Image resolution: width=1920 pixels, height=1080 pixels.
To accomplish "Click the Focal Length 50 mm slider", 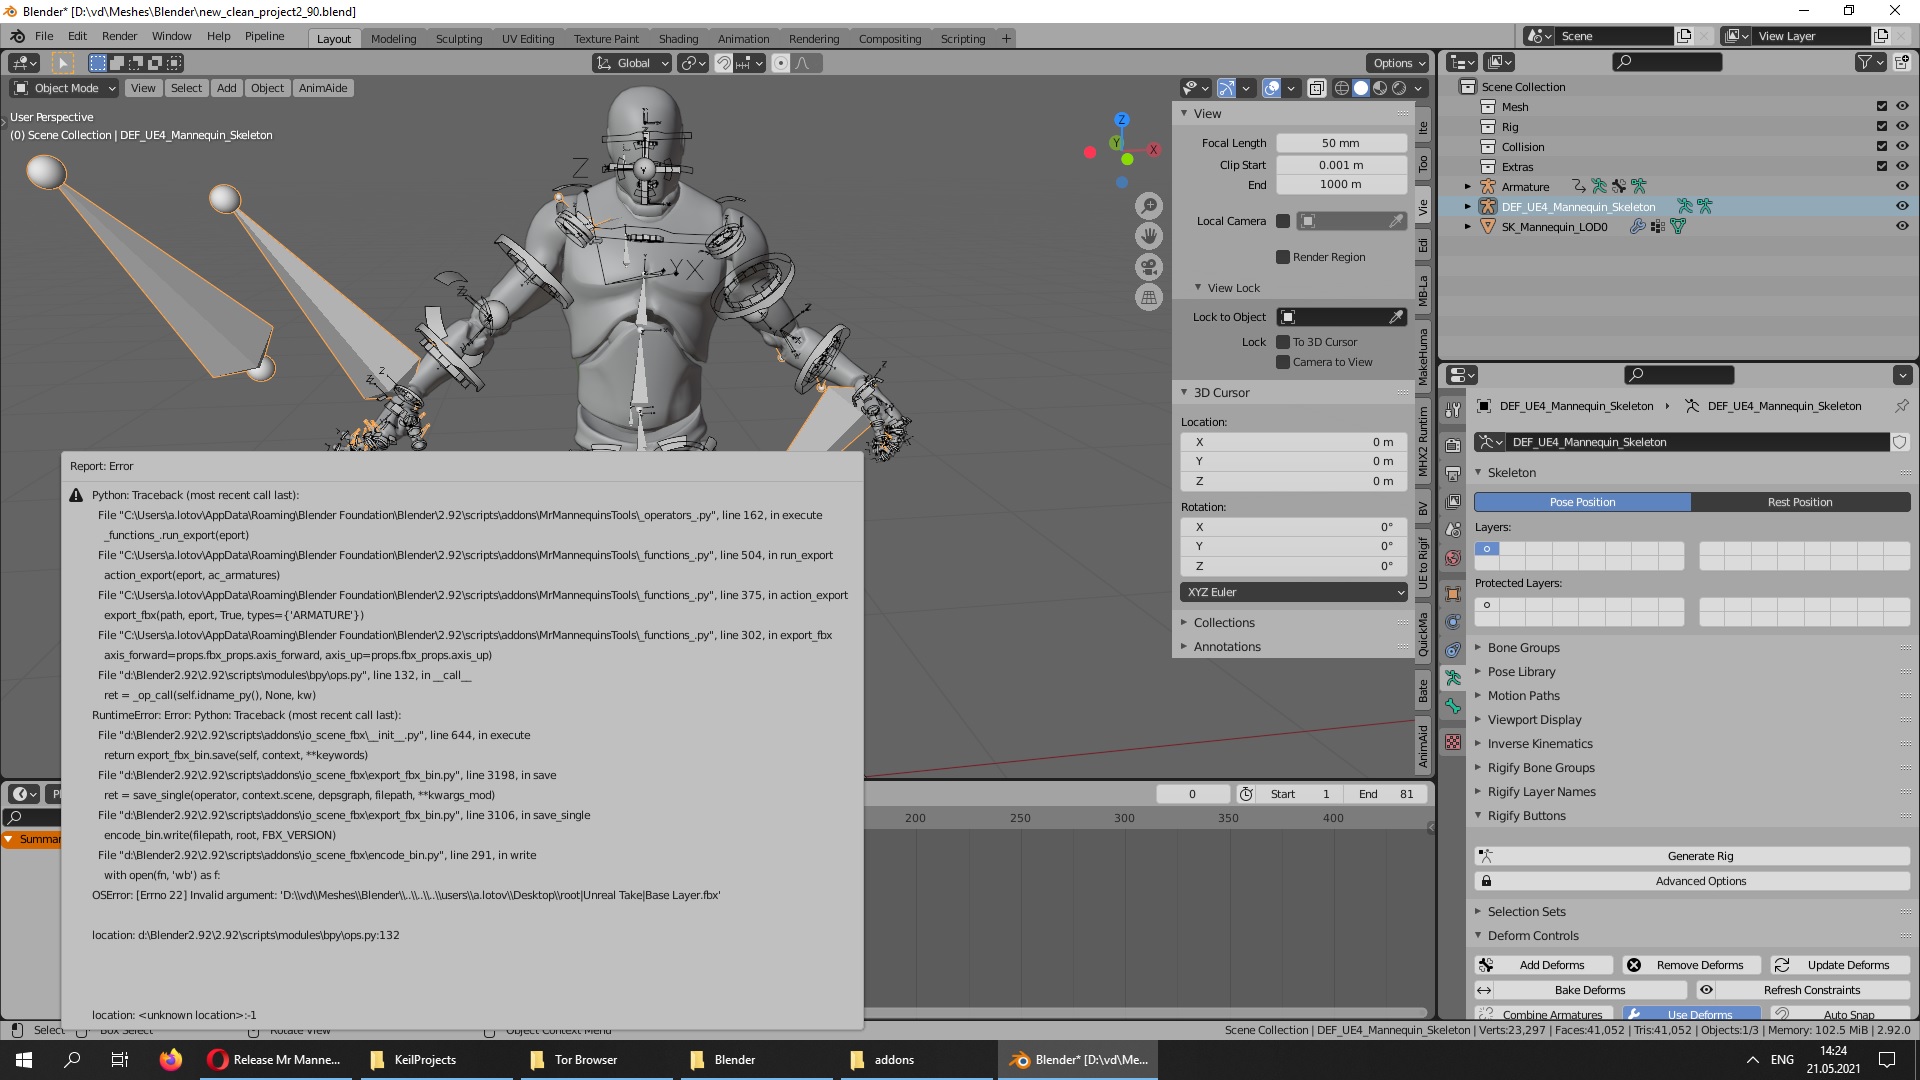I will (1340, 143).
